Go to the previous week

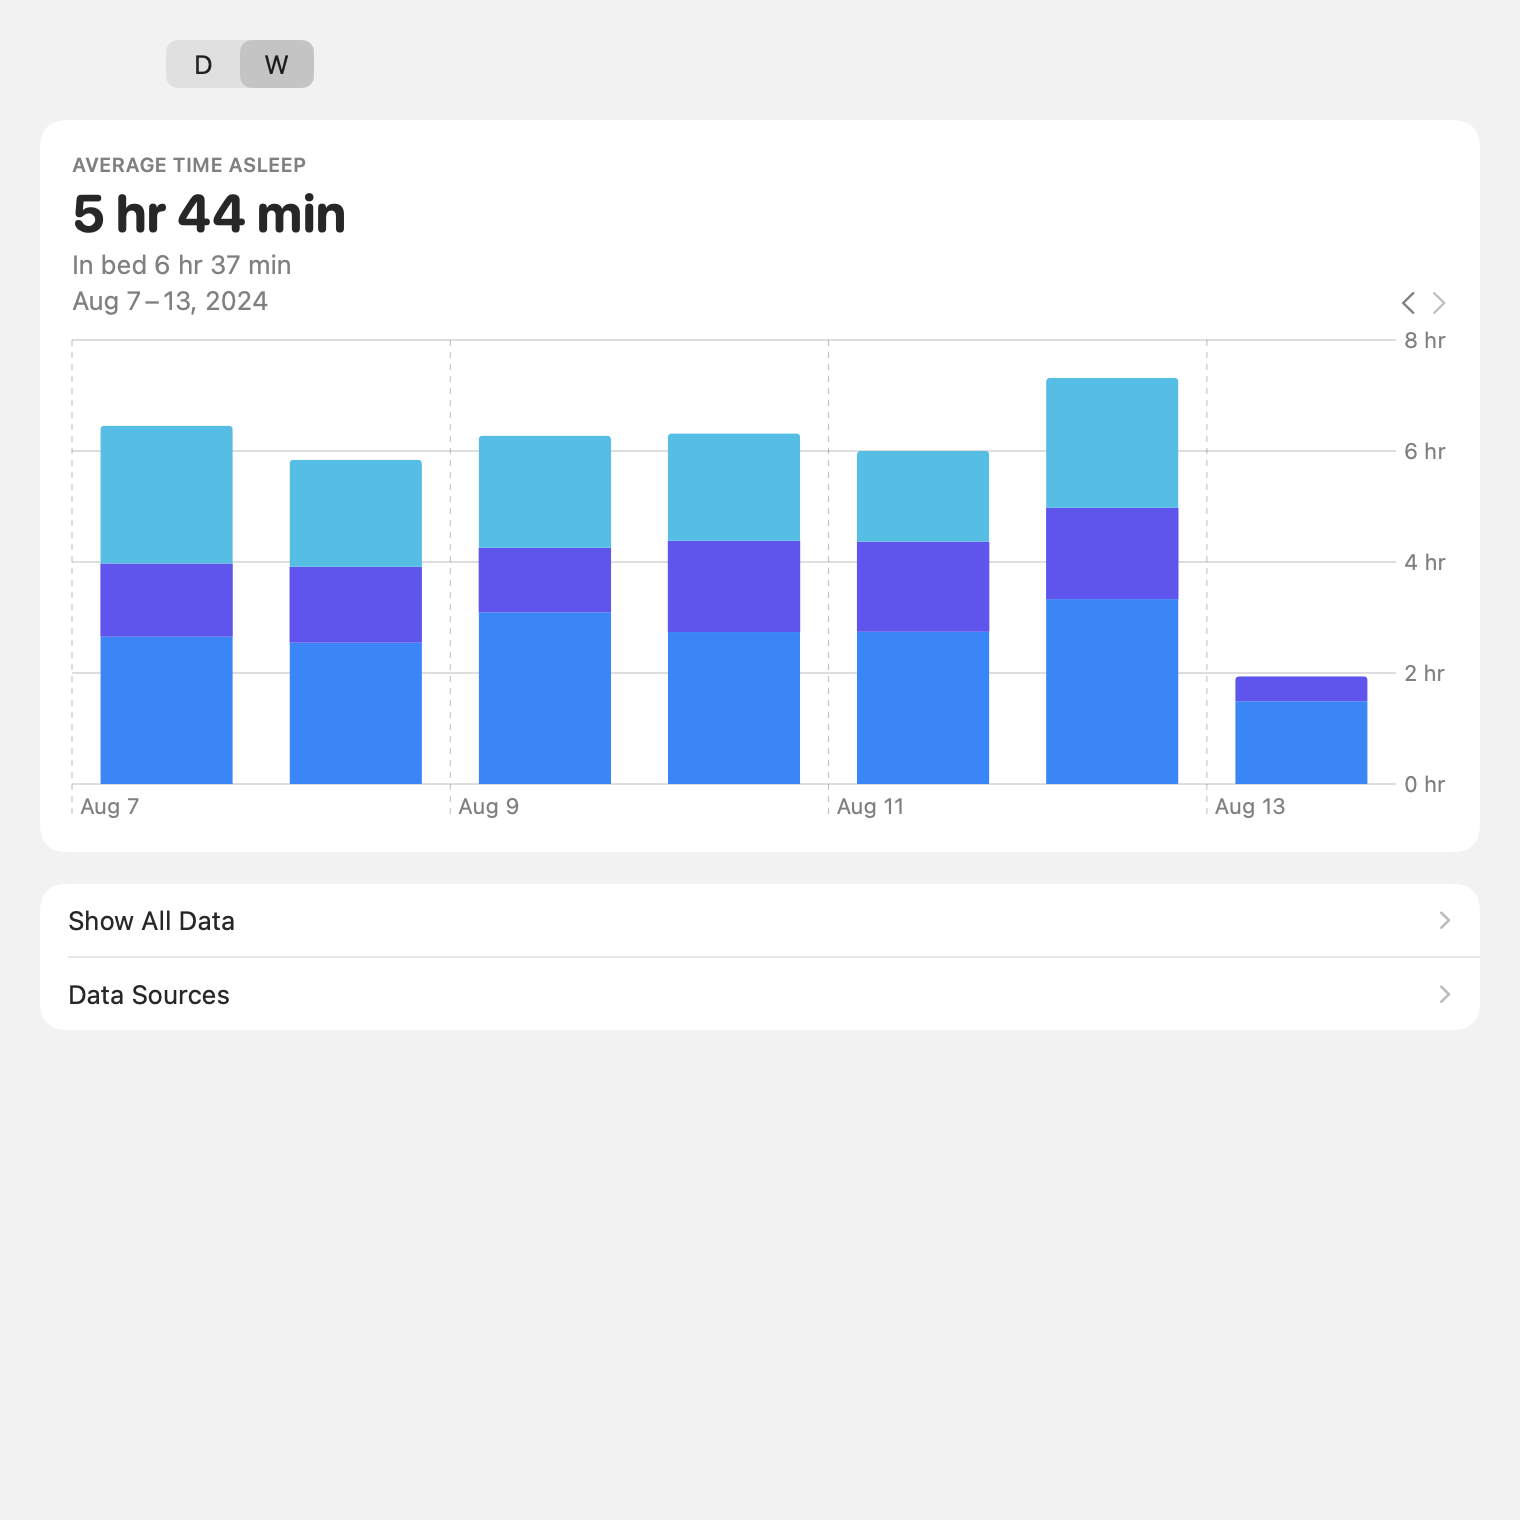tap(1408, 302)
